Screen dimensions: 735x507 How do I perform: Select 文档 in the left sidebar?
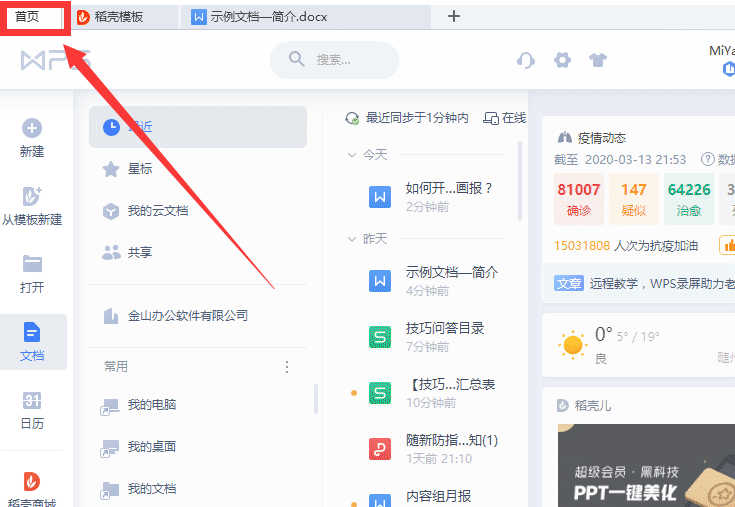pos(32,341)
